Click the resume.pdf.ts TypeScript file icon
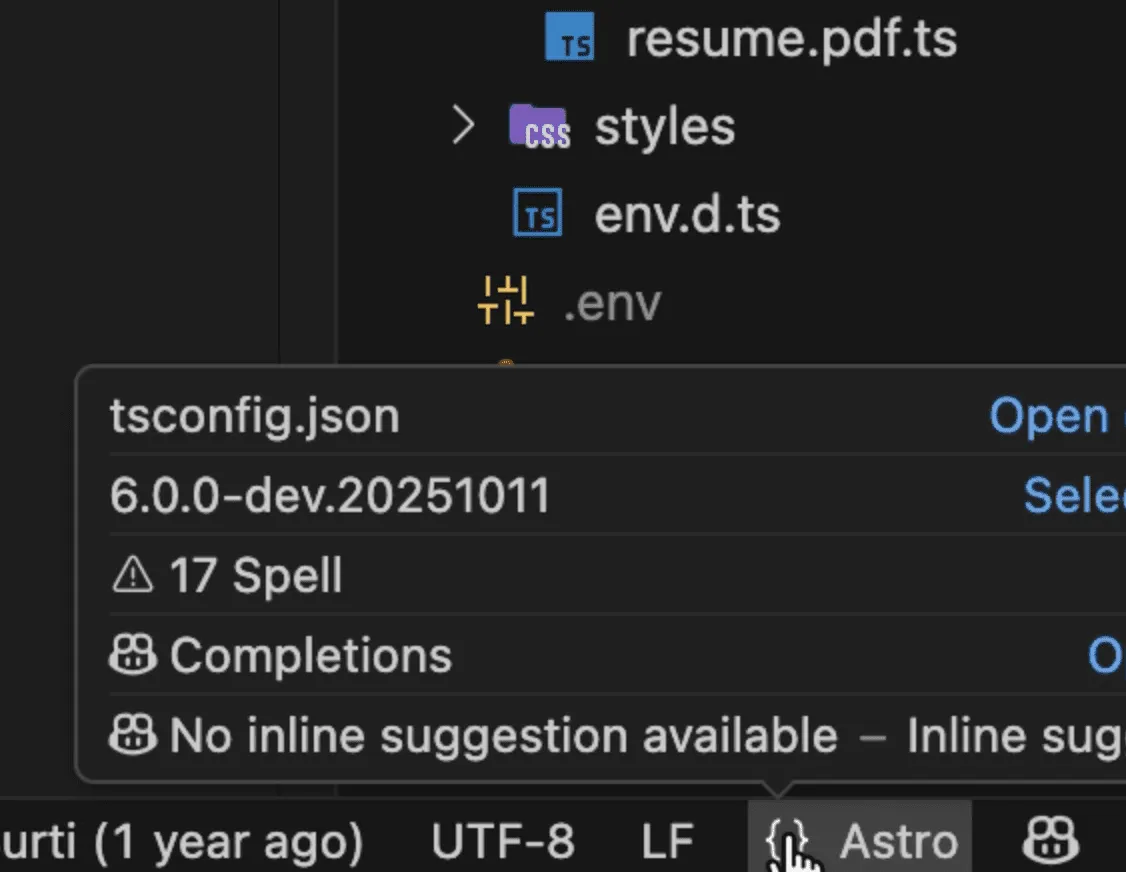Image resolution: width=1126 pixels, height=872 pixels. (x=571, y=38)
